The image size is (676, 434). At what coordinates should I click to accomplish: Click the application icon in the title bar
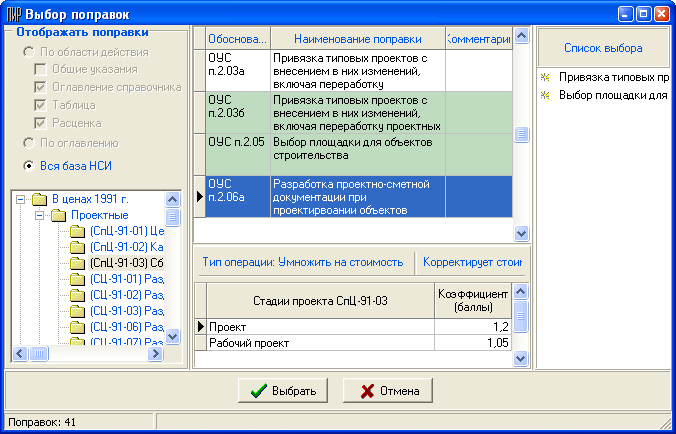pos(12,15)
